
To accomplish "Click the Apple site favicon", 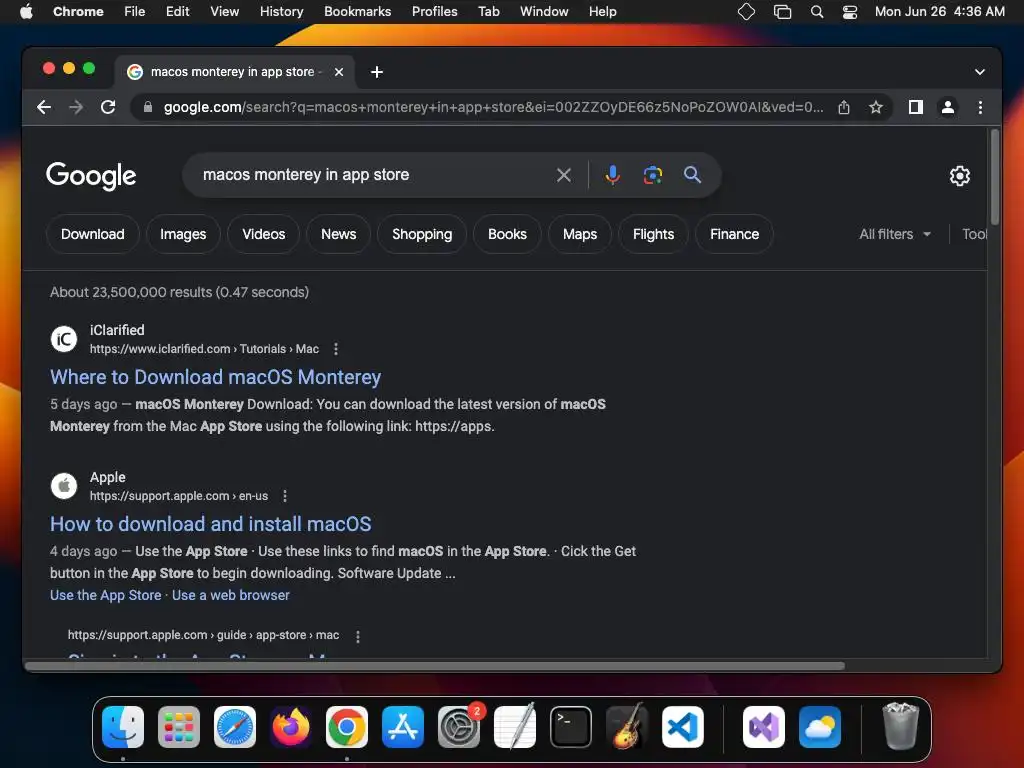I will (64, 485).
